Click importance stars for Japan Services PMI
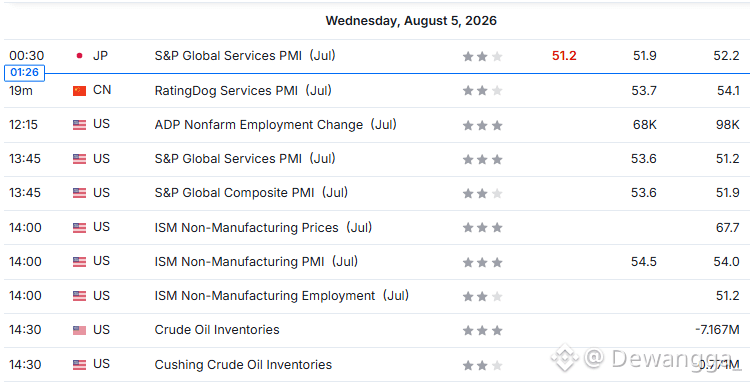 (x=482, y=56)
